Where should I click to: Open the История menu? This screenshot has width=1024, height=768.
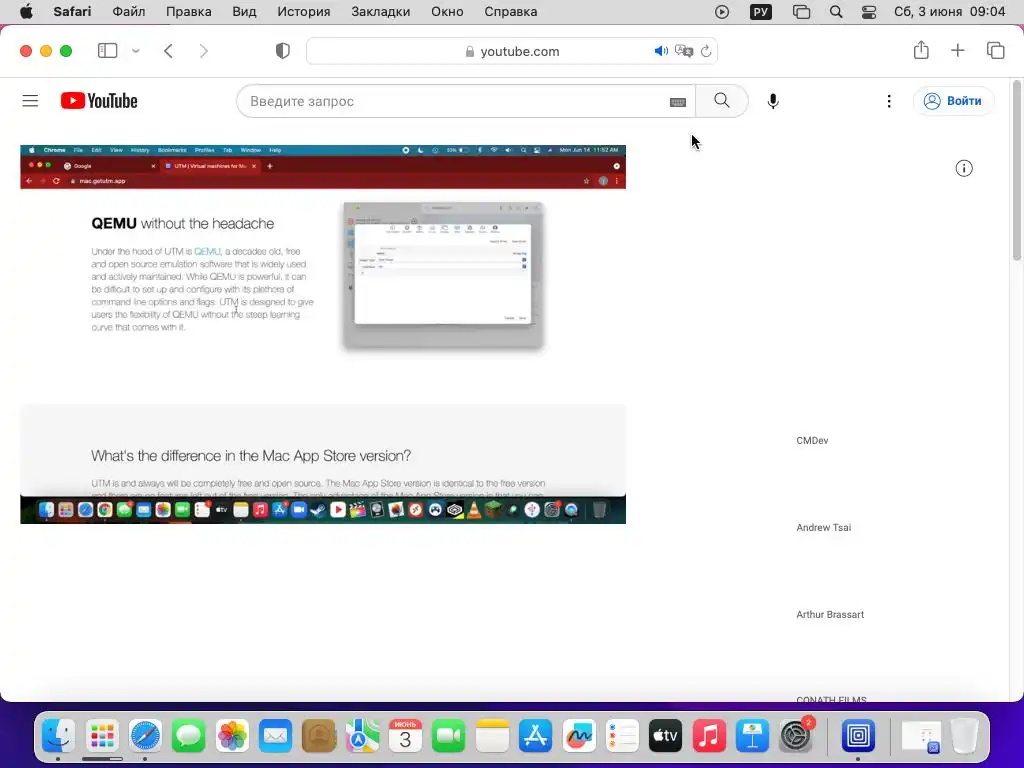tap(304, 12)
